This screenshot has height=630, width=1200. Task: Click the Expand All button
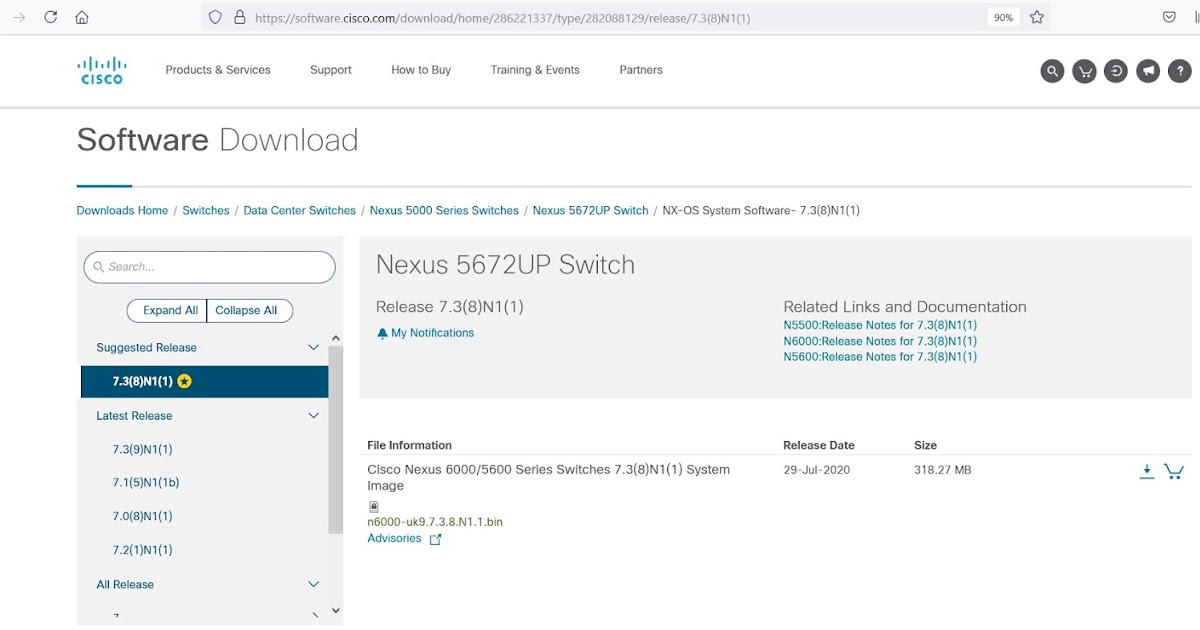pos(166,310)
